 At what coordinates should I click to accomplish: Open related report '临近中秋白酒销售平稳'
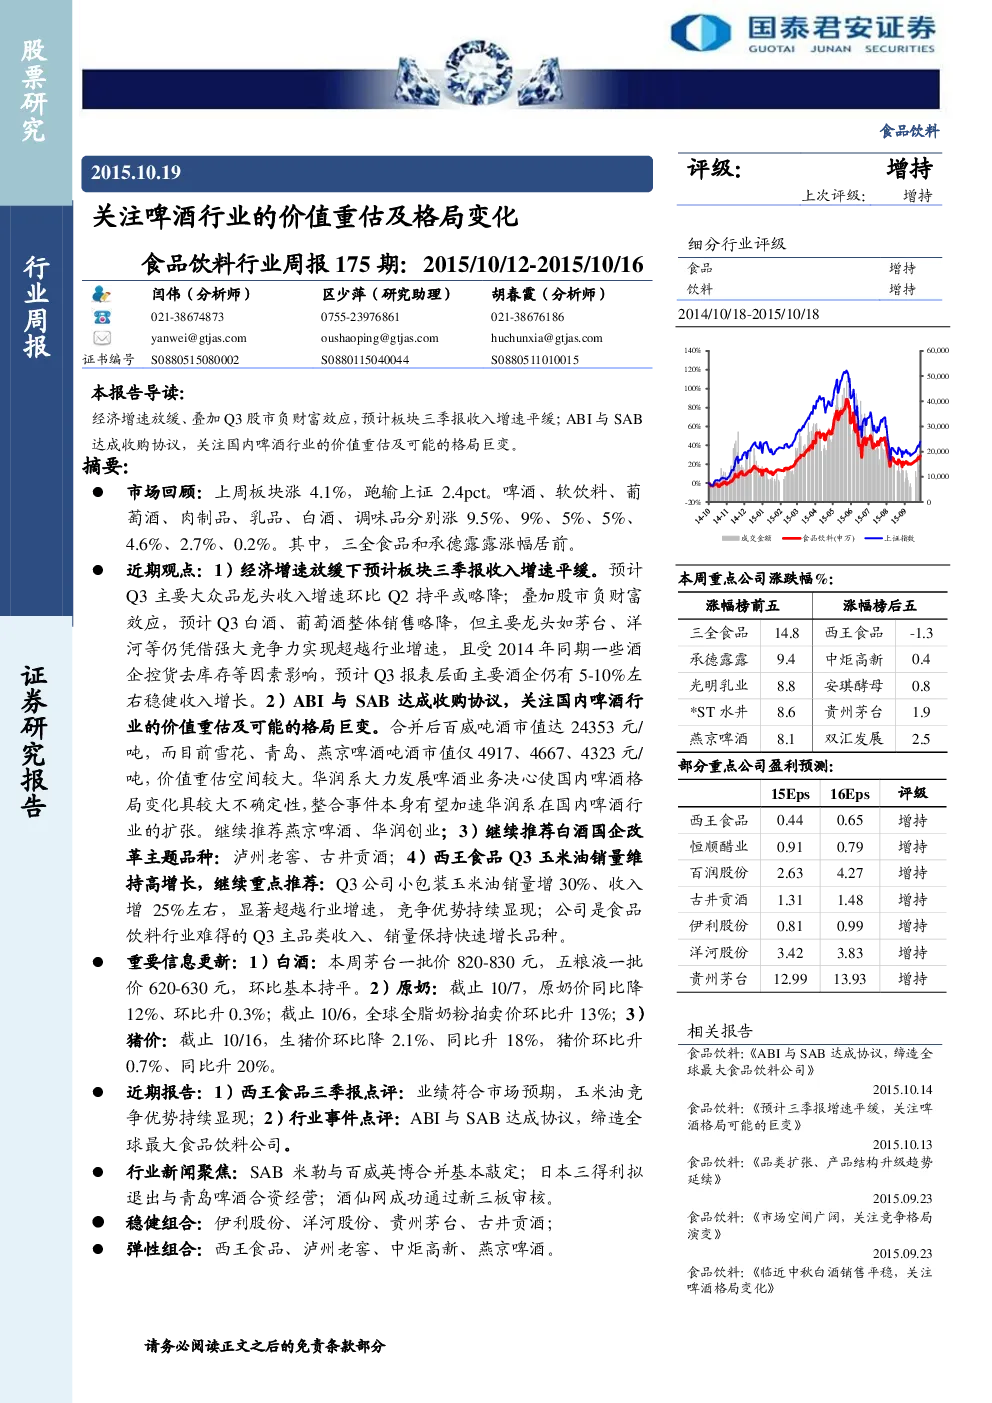point(809,1280)
